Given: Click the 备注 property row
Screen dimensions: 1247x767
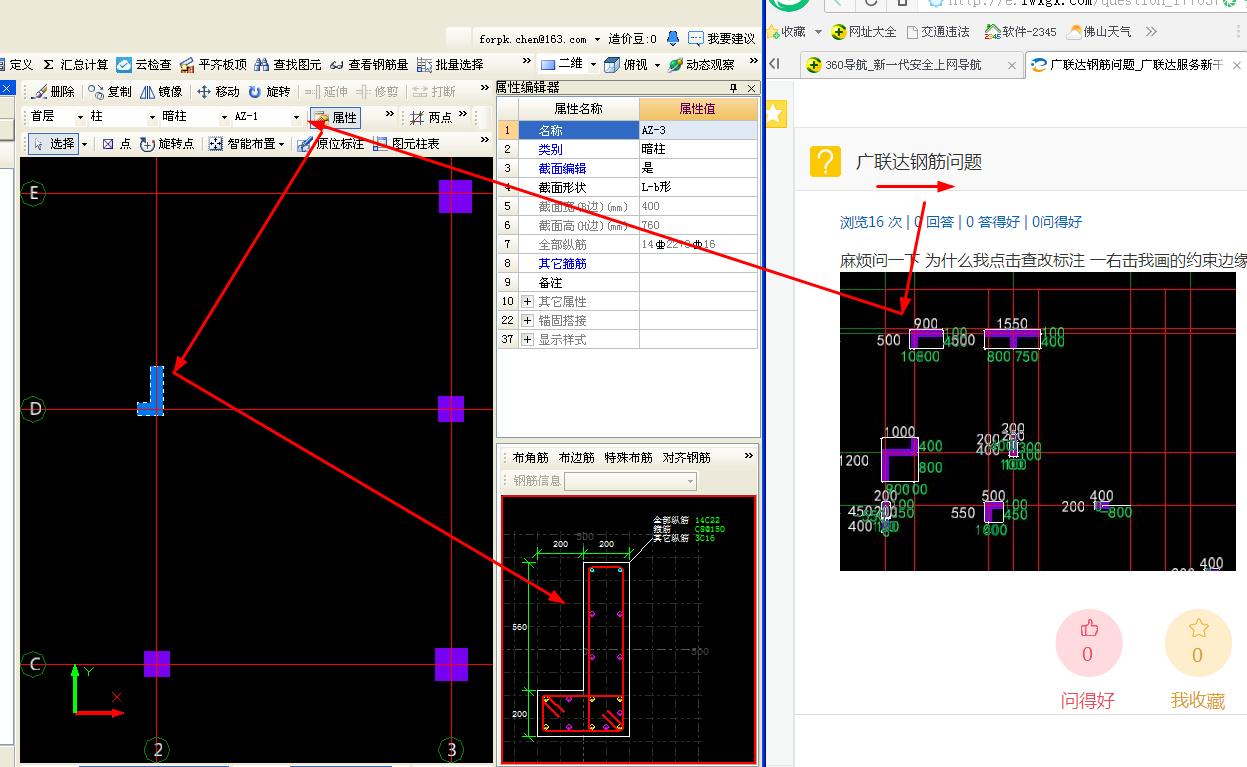Looking at the screenshot, I should tap(628, 282).
